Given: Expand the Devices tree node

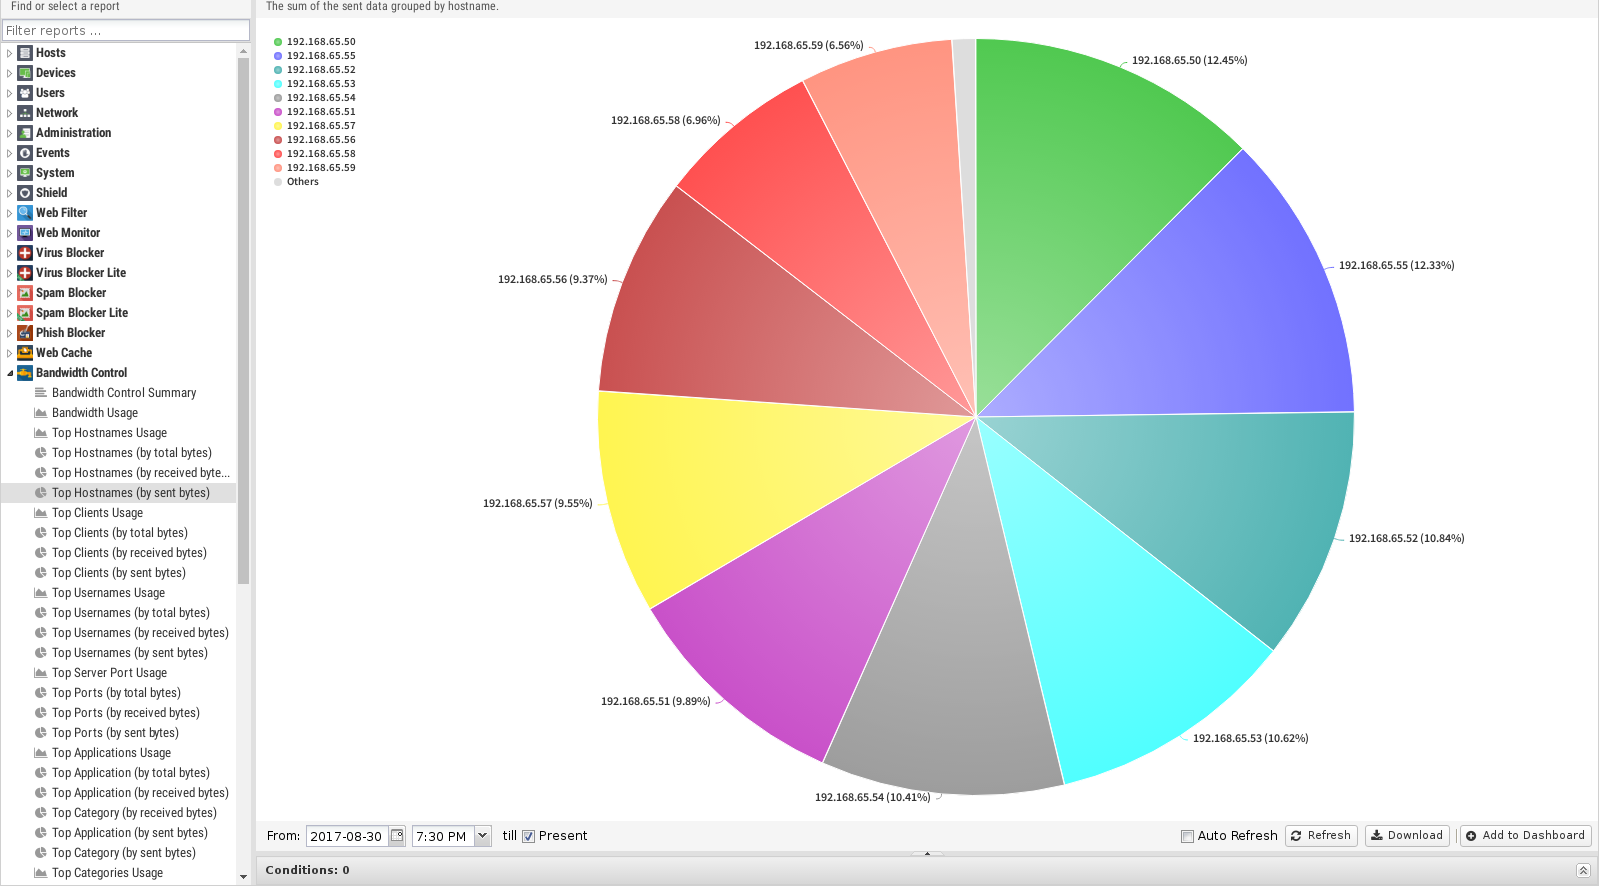Looking at the screenshot, I should coord(10,73).
